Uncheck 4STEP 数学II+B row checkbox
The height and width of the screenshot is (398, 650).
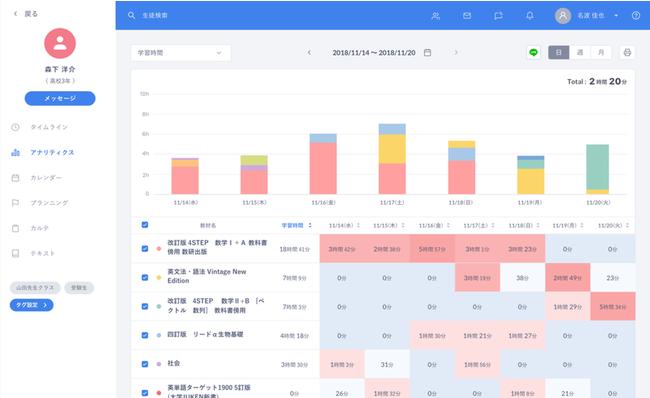tap(145, 306)
